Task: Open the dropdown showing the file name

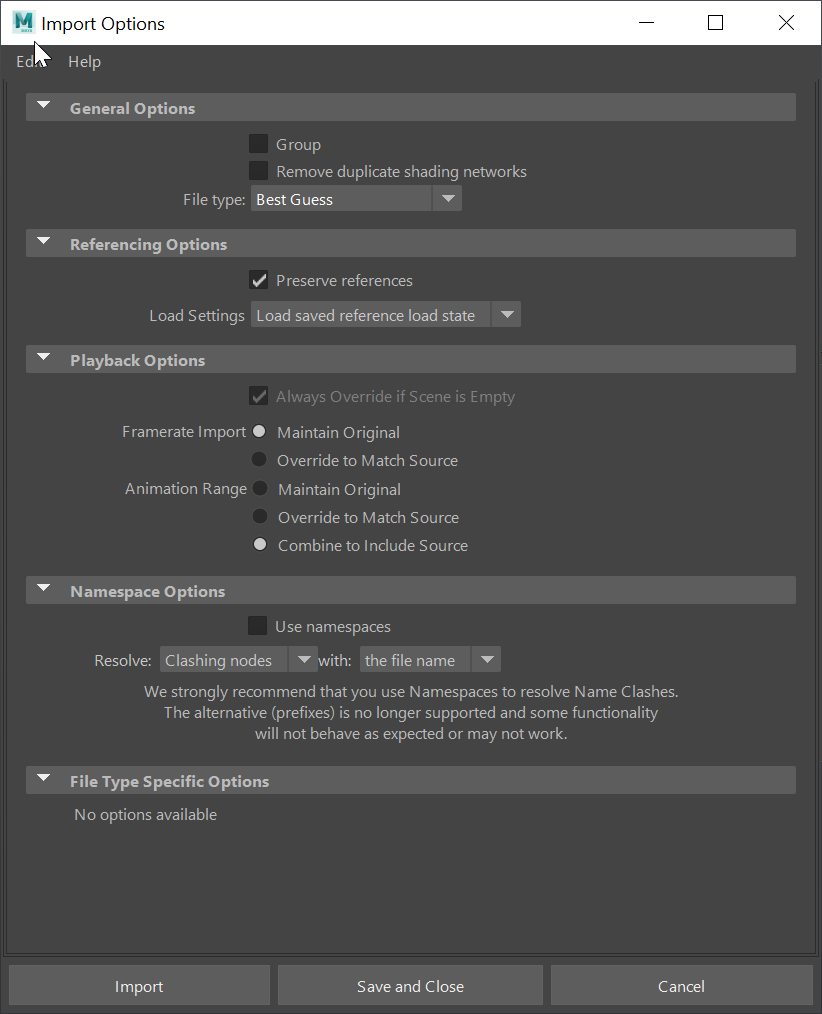Action: point(486,659)
